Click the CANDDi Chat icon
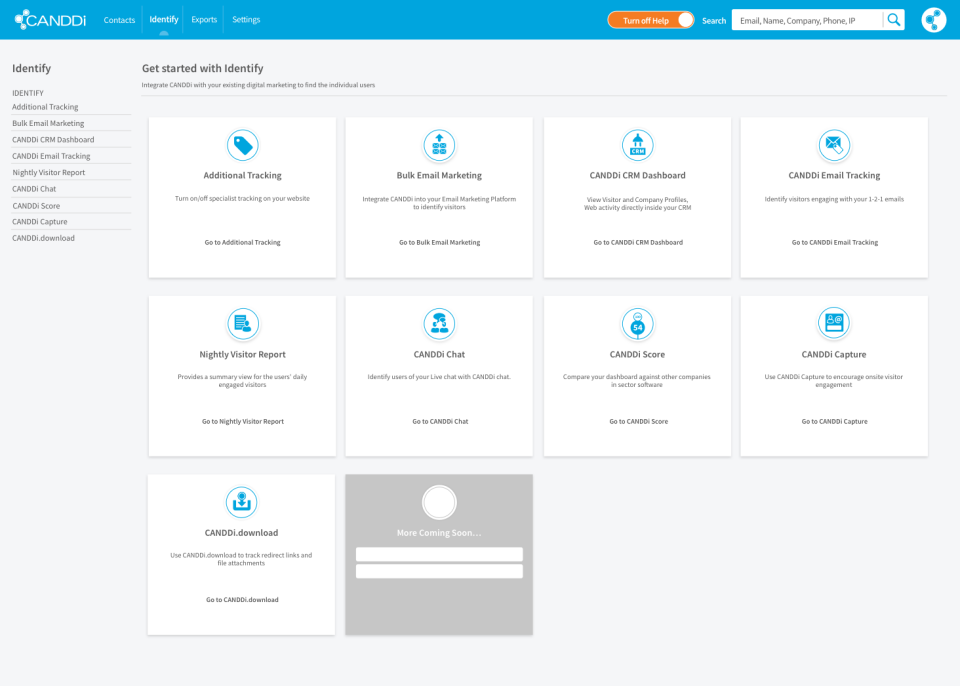Screen dimensions: 960x686 click(x=439, y=323)
